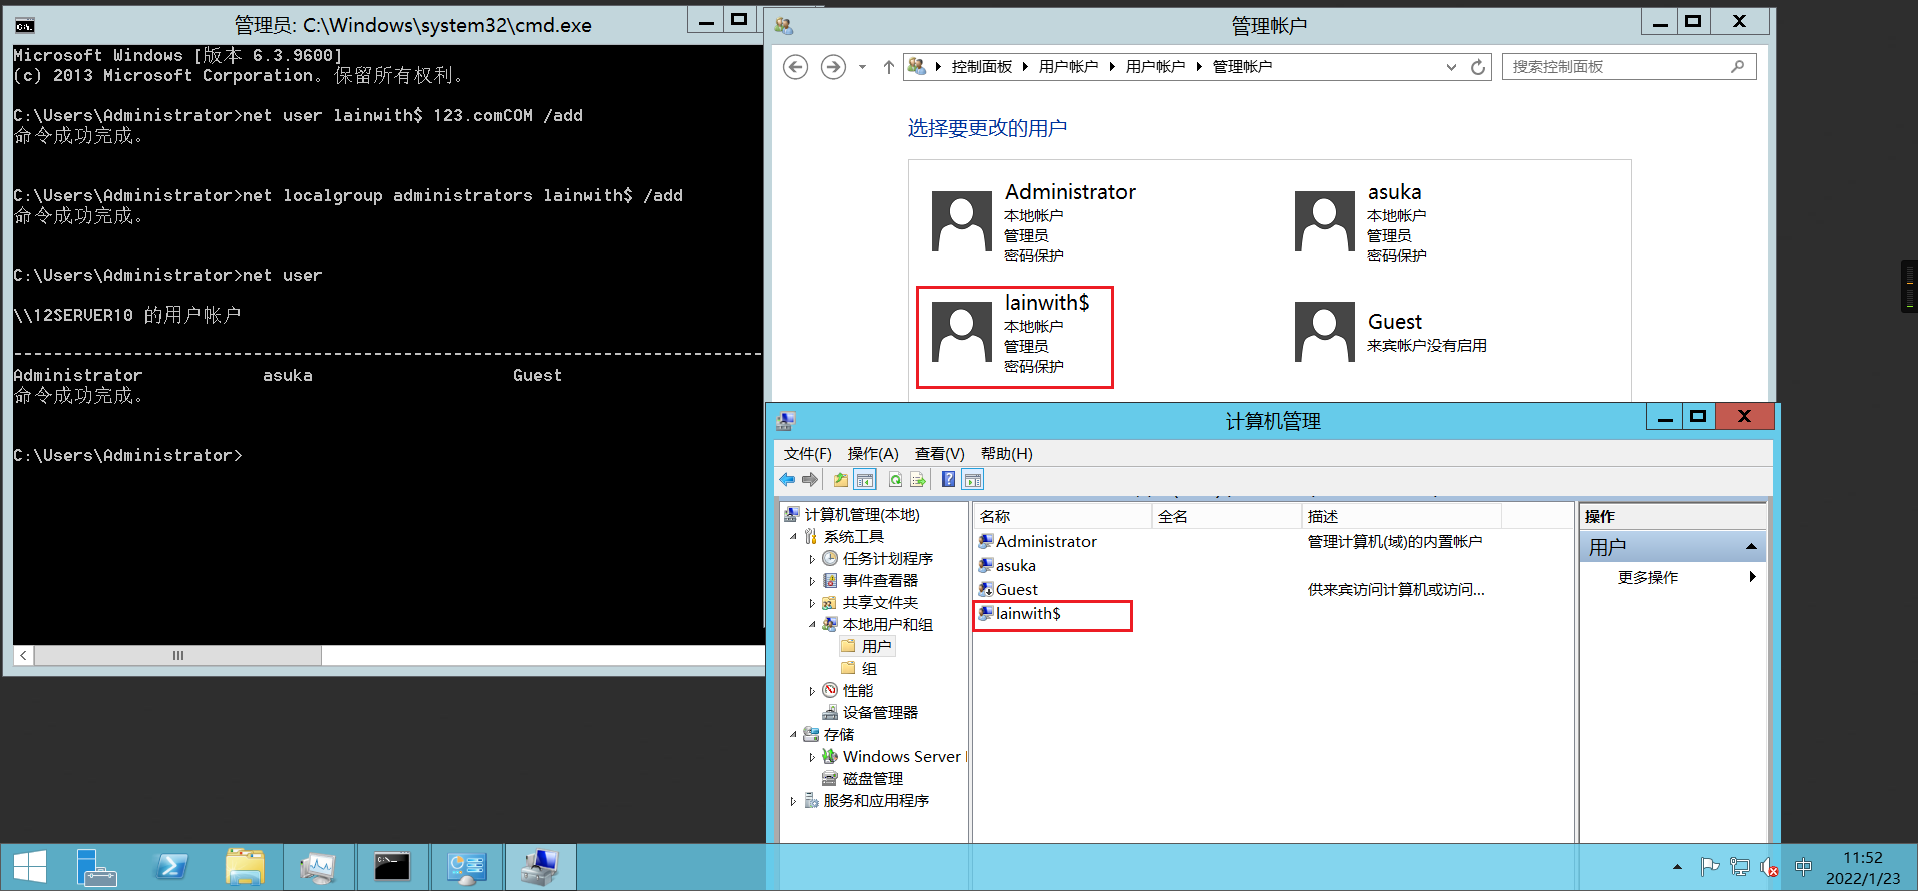Viewport: 1918px width, 891px height.
Task: Expand 共享文件夹 tree node
Action: [812, 603]
